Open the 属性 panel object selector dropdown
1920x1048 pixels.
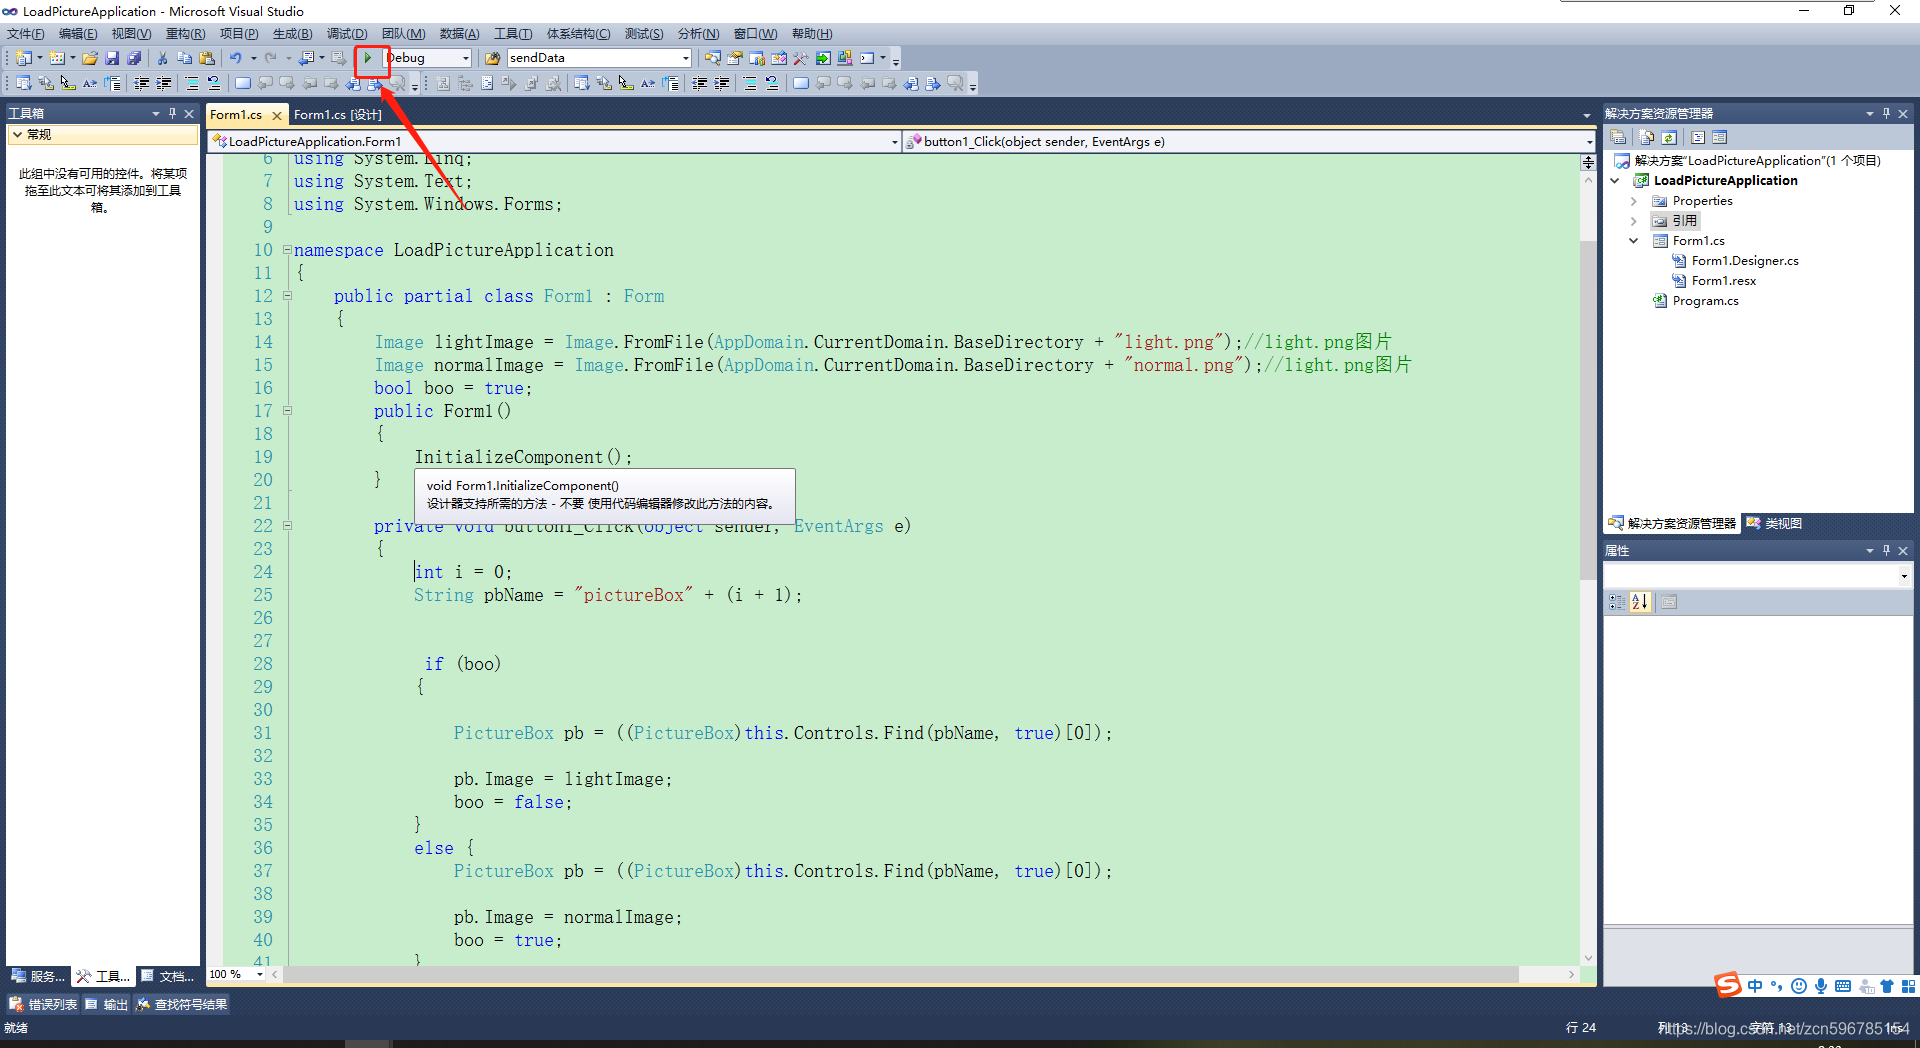(x=1904, y=576)
